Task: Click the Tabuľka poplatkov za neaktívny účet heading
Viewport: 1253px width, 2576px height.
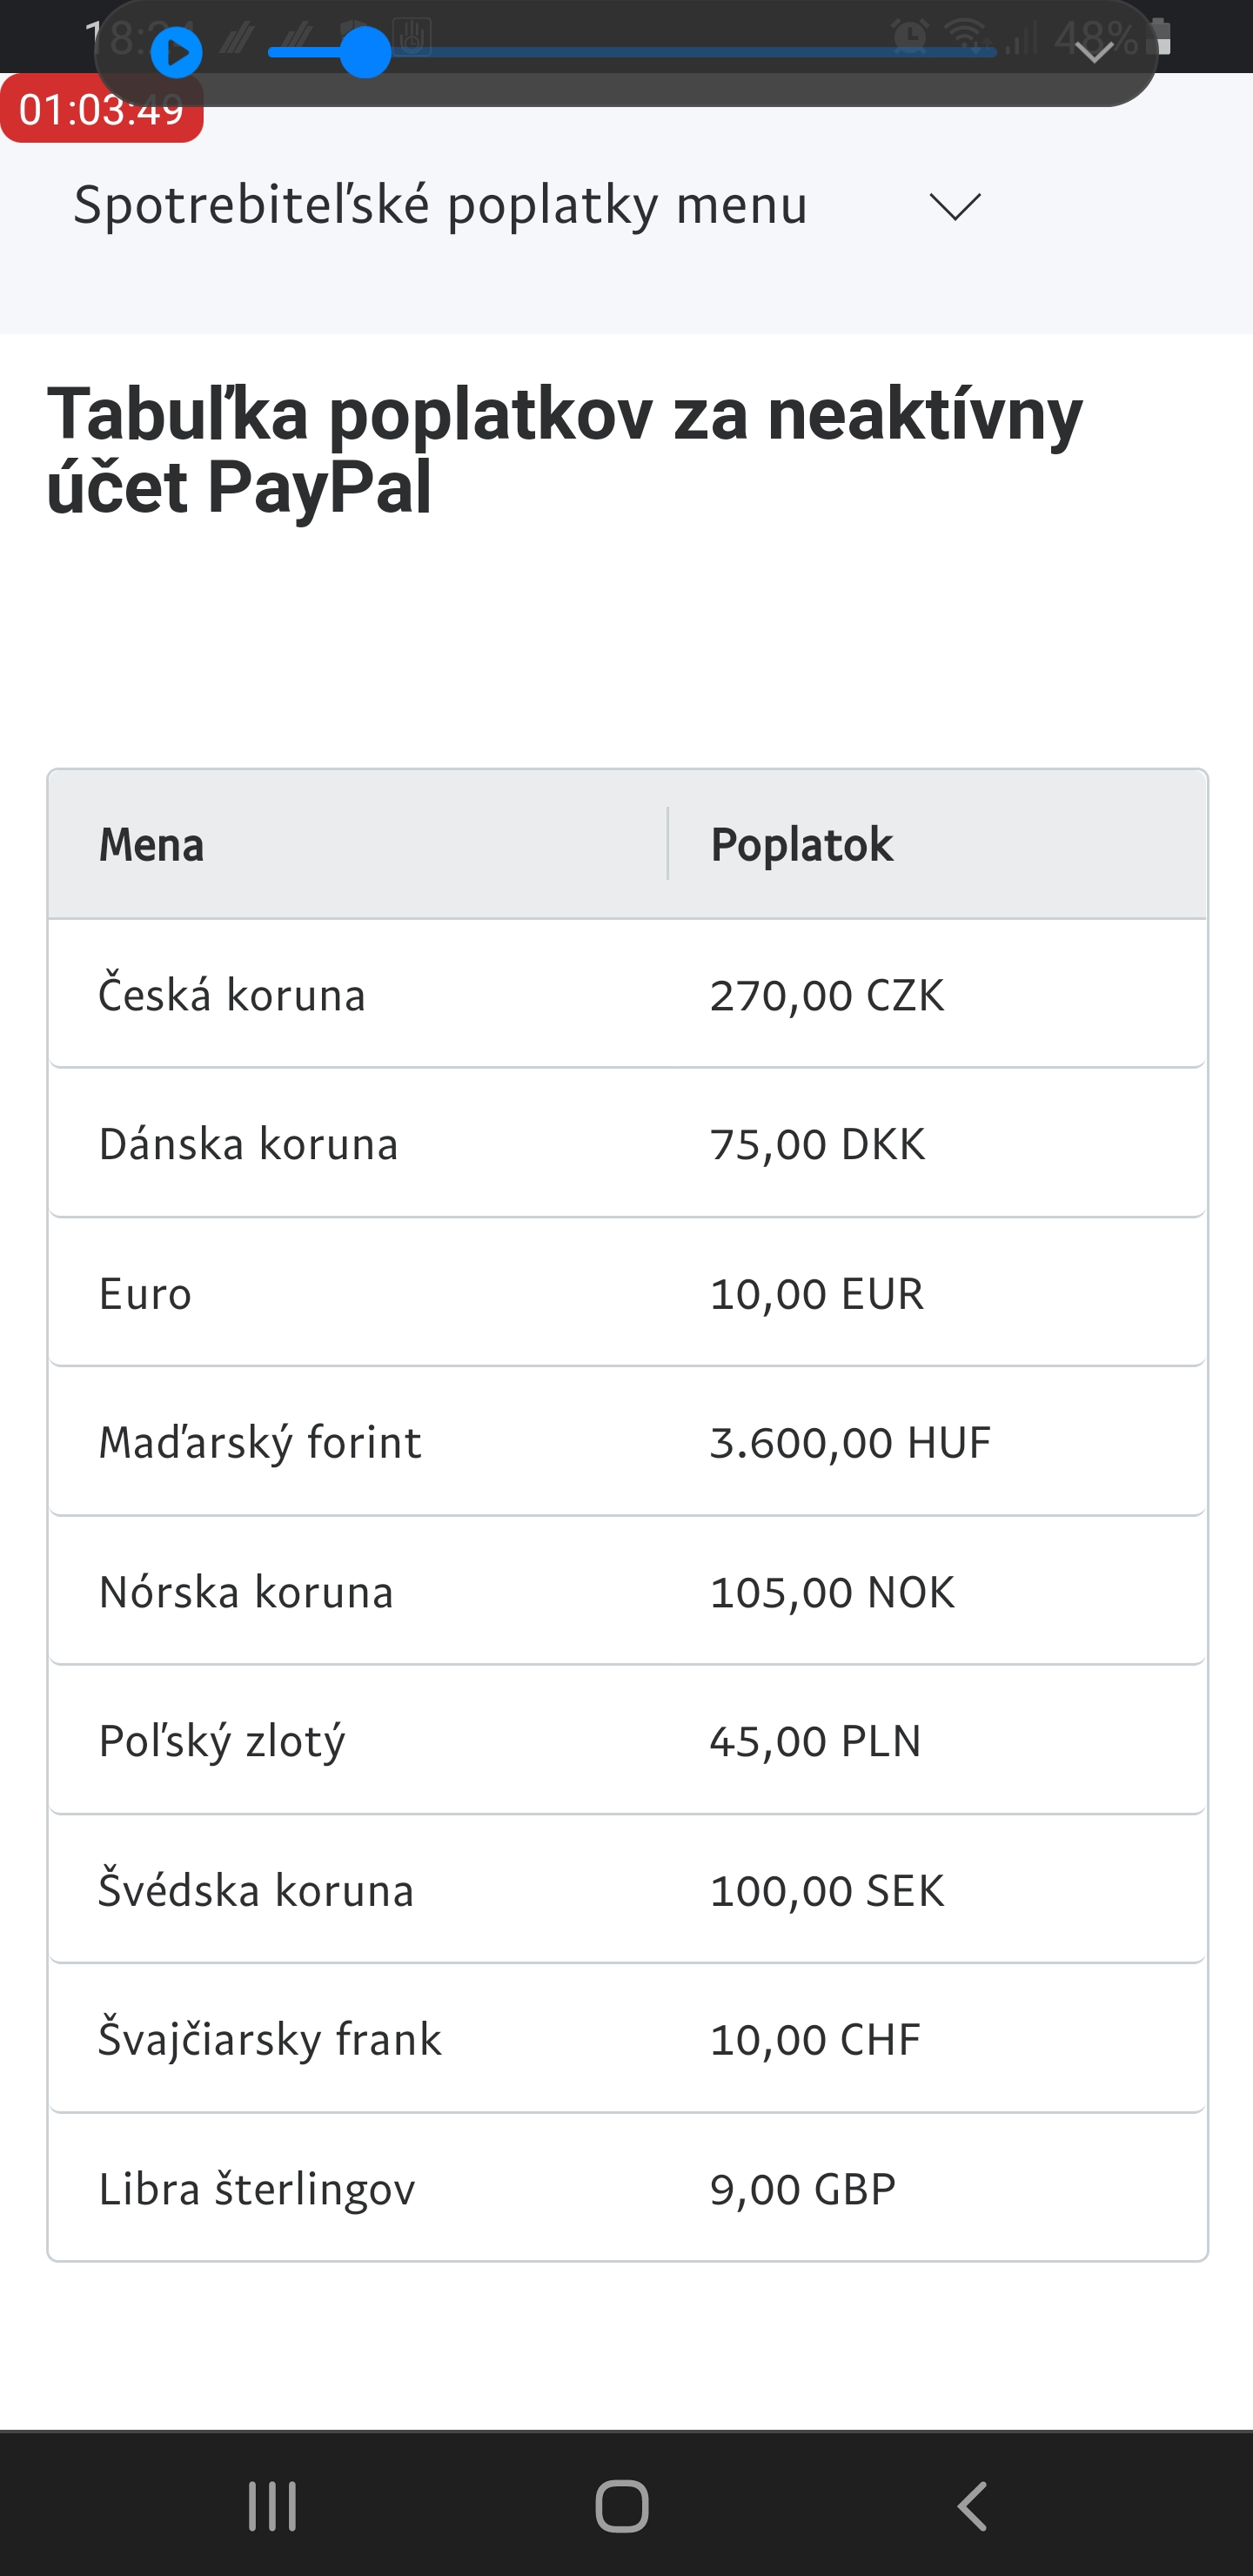Action: (564, 450)
